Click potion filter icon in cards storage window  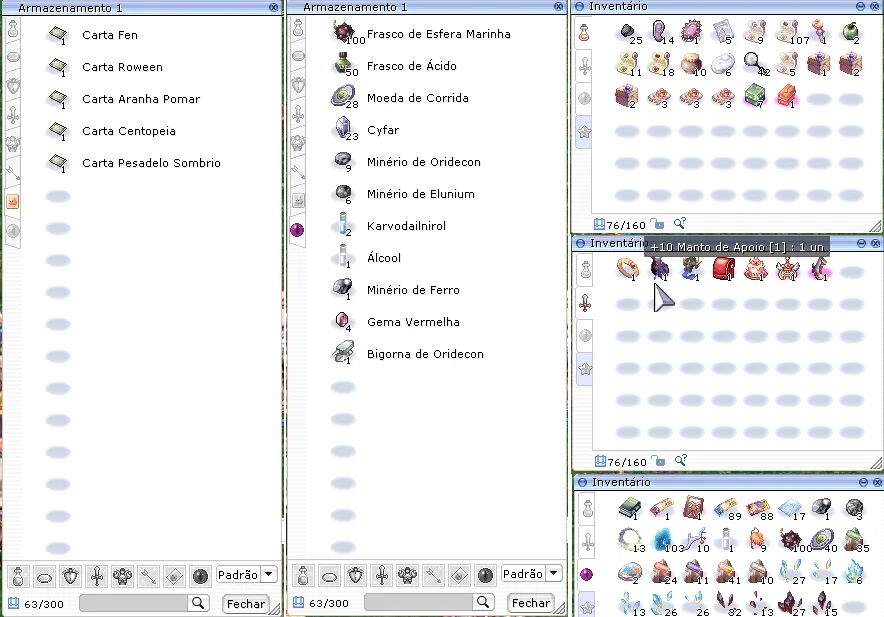17,576
